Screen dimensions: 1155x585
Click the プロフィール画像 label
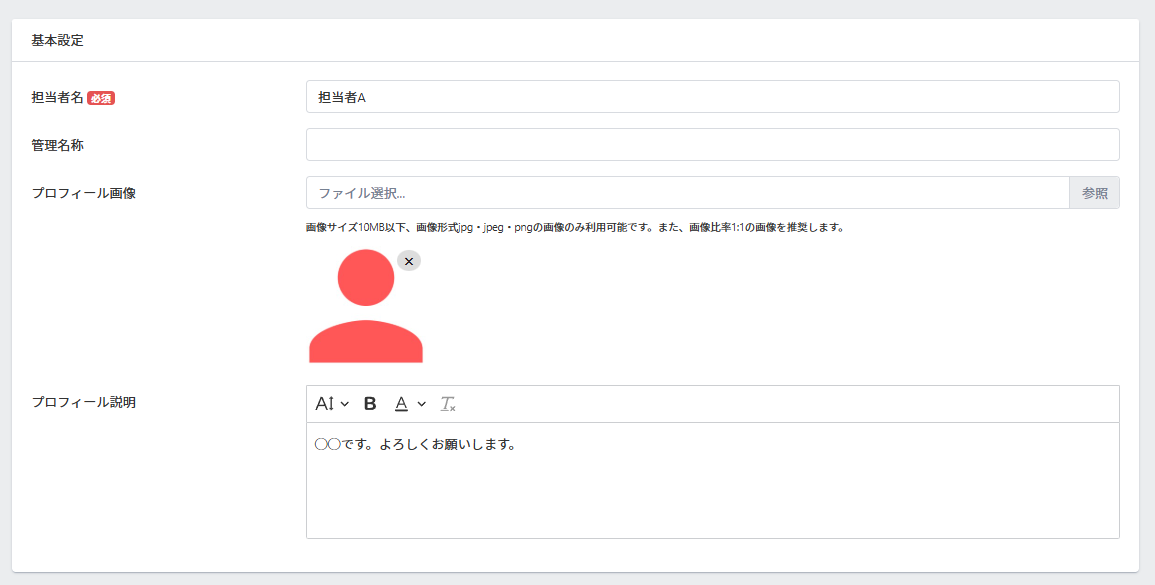pyautogui.click(x=83, y=193)
